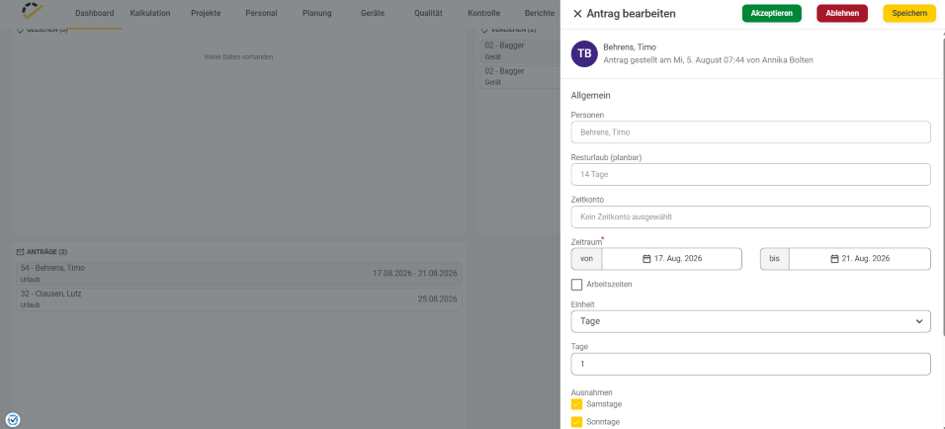Click the Zeitkonto field
The width and height of the screenshot is (945, 429).
750,217
